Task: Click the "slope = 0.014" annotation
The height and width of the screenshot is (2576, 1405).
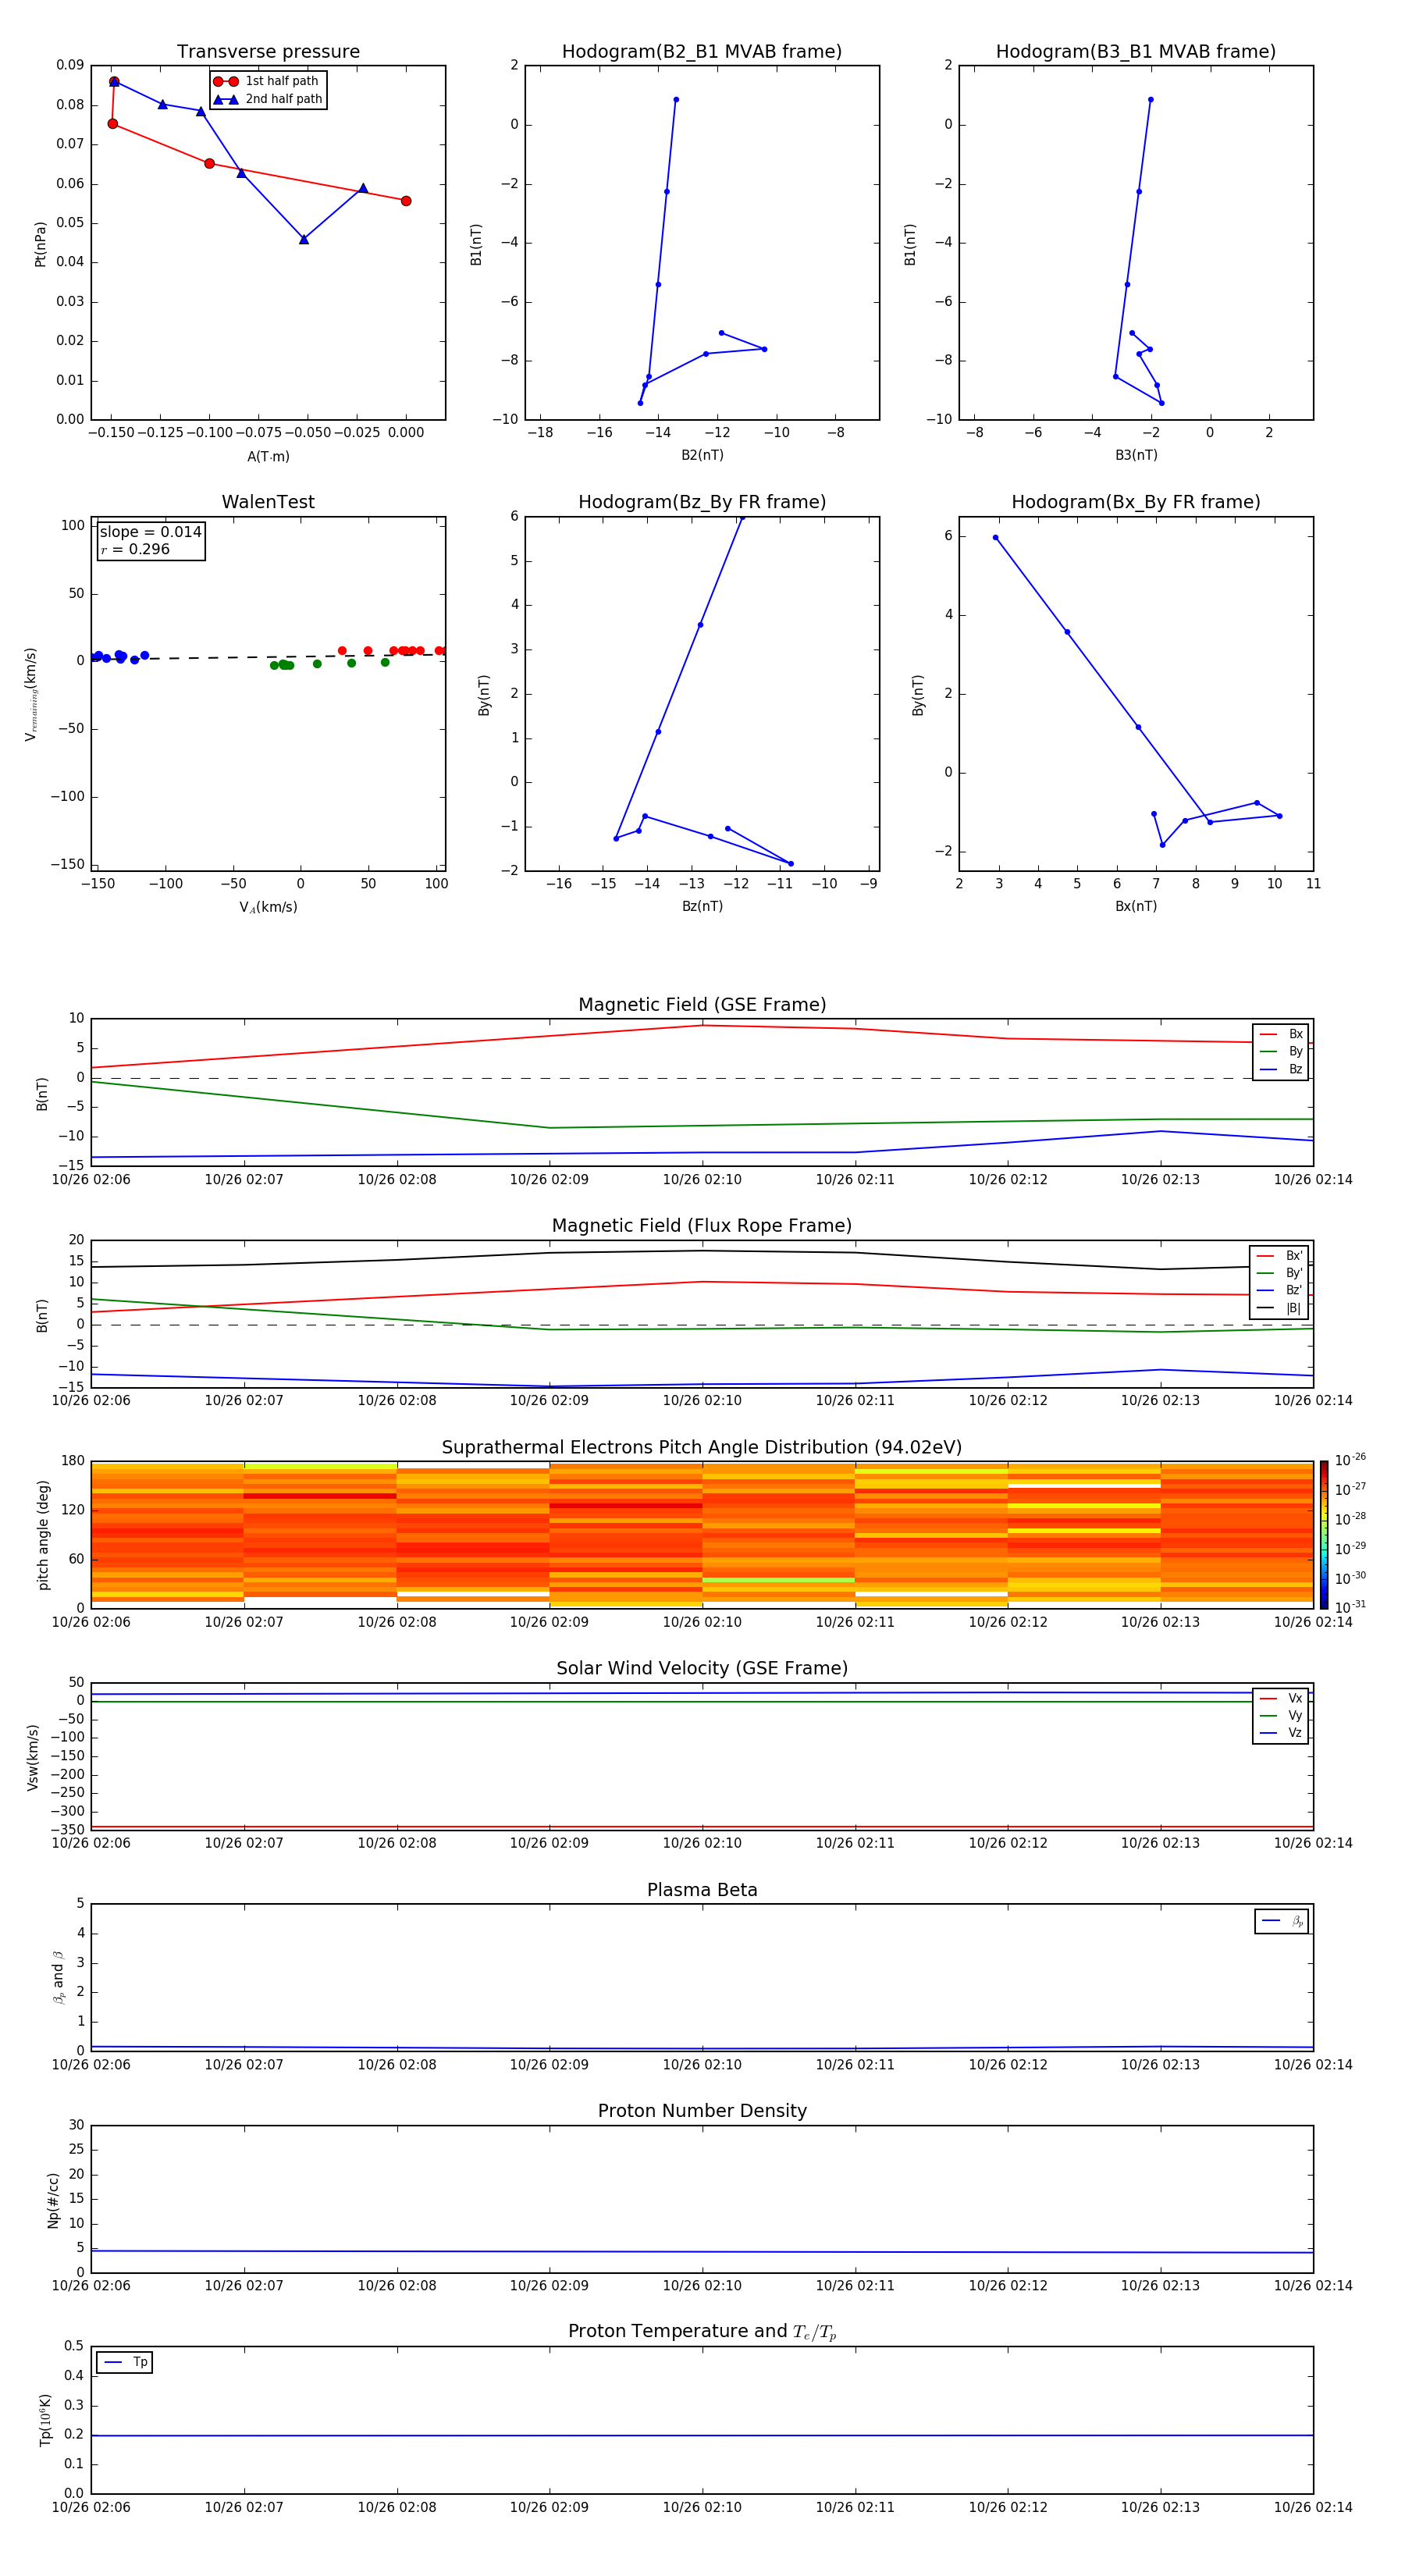Action: [151, 532]
